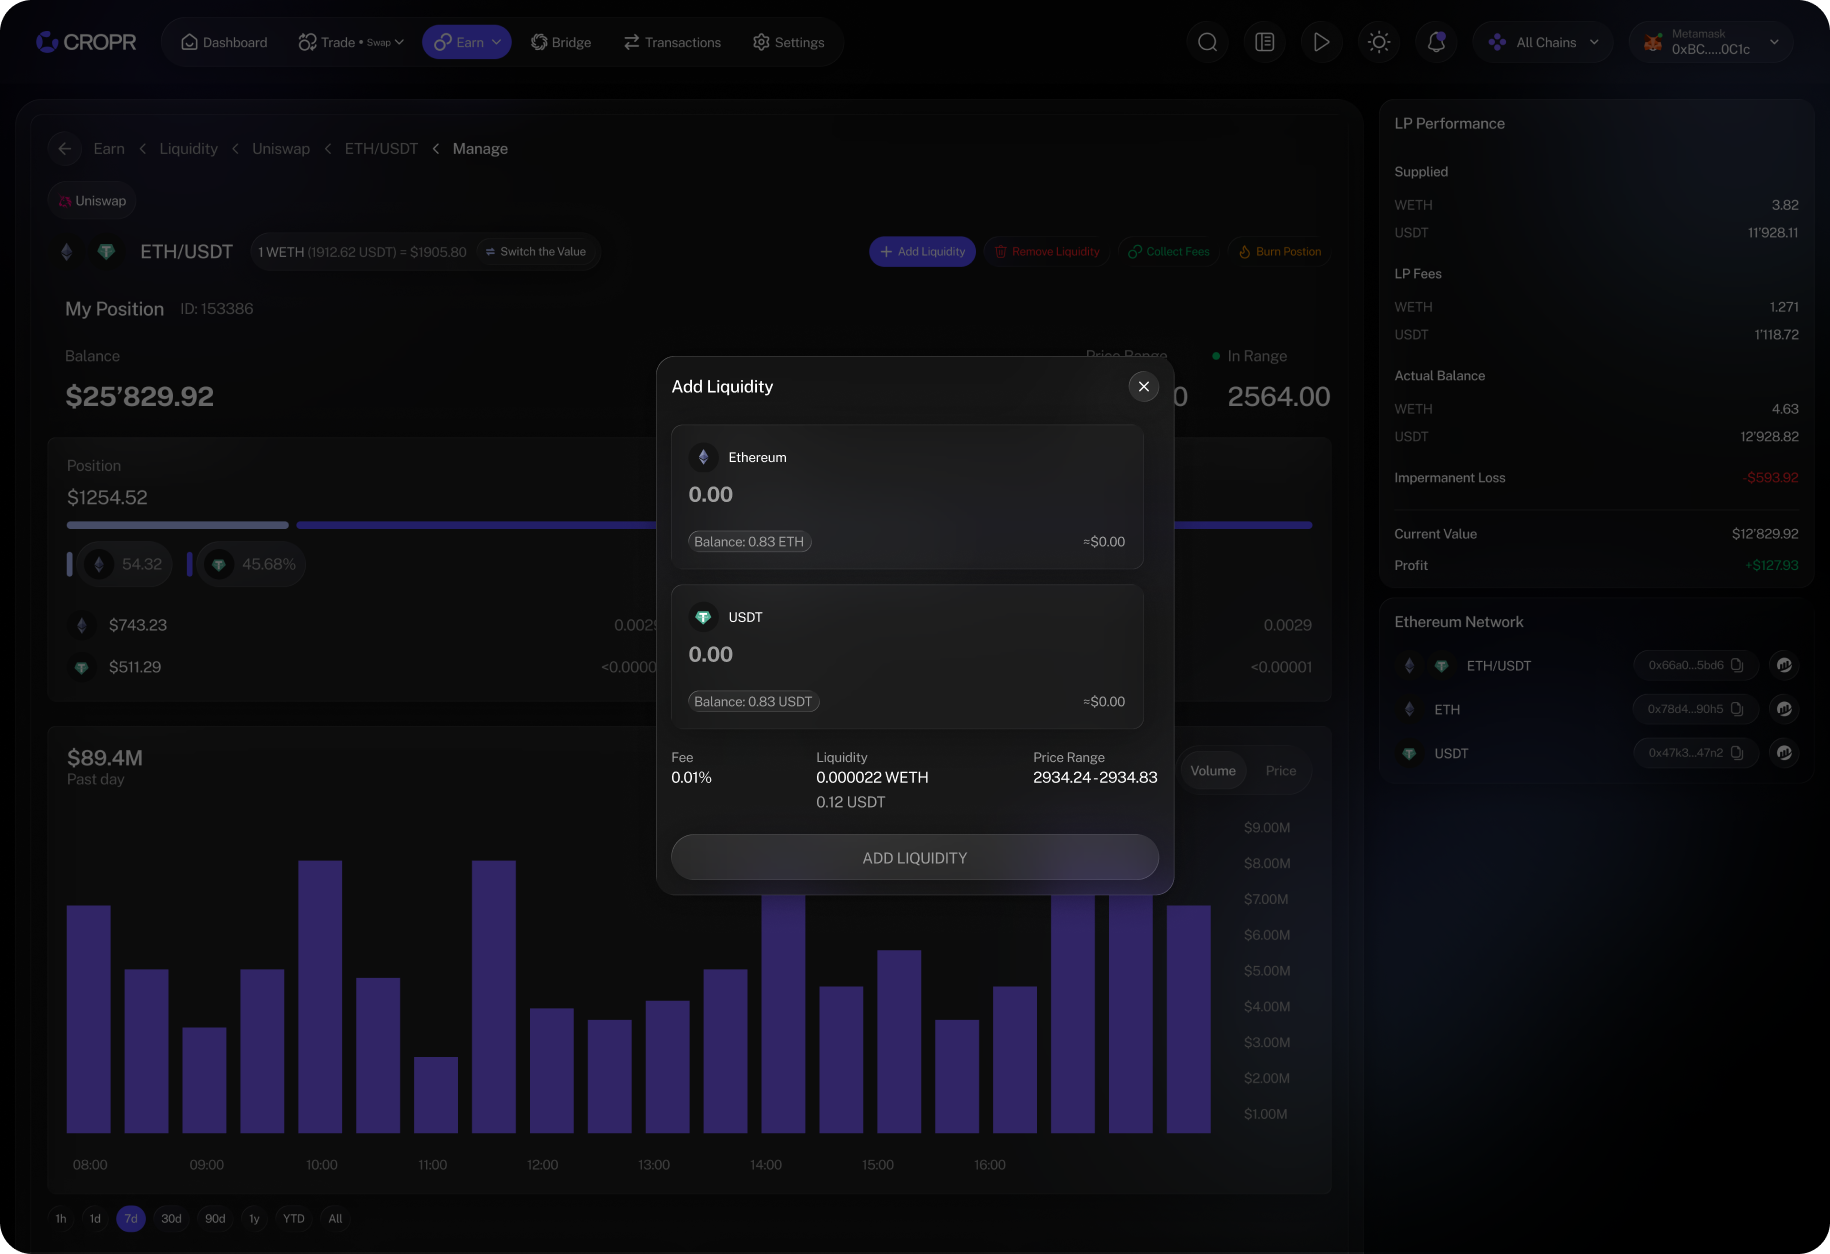Switch chart to Price view

(1280, 771)
